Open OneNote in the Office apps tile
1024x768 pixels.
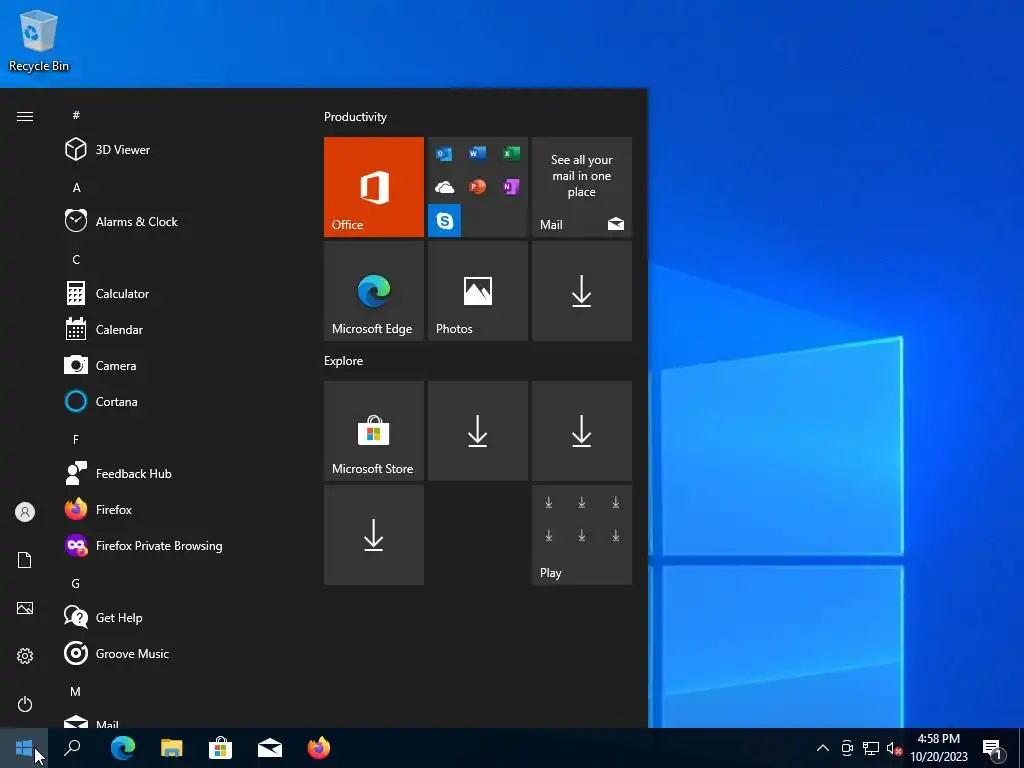pyautogui.click(x=511, y=187)
